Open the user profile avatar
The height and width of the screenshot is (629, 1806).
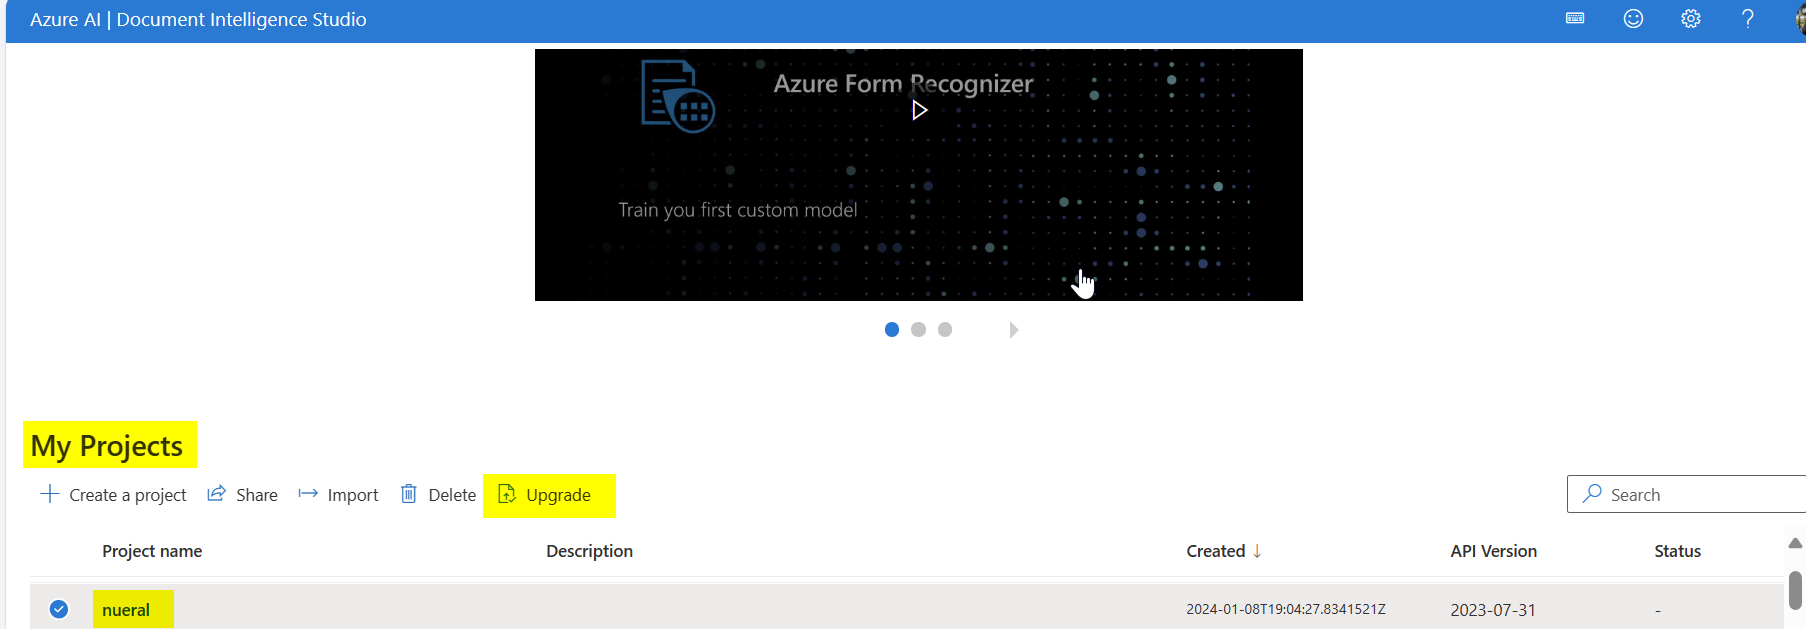[1800, 19]
